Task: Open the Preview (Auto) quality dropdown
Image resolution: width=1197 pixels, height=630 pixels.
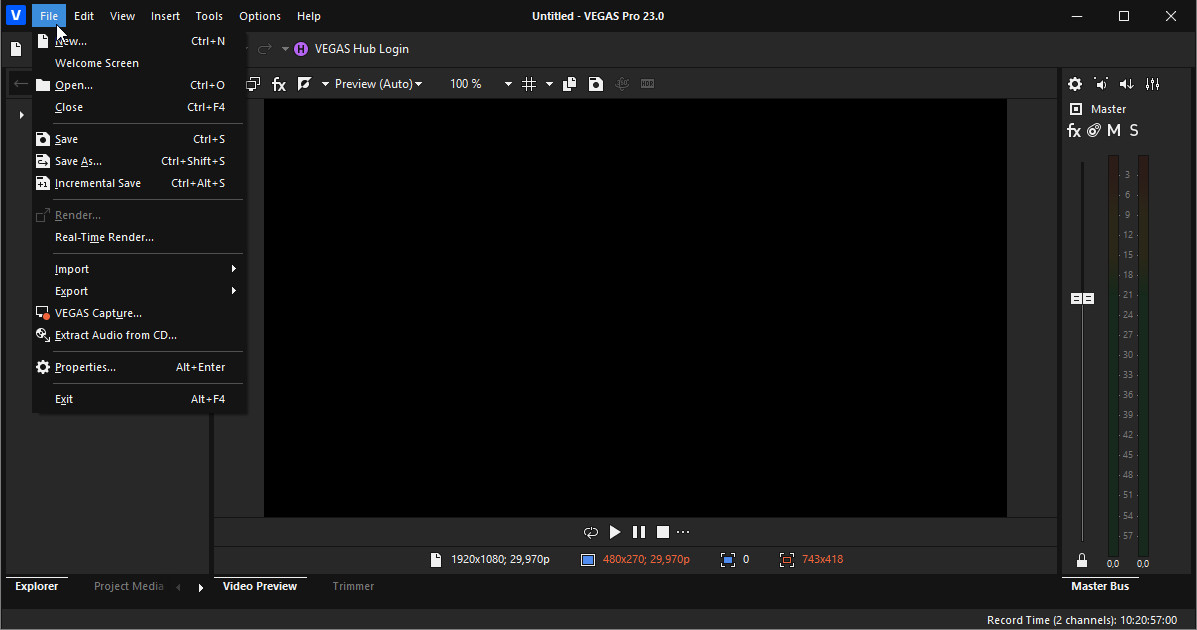Action: point(378,84)
